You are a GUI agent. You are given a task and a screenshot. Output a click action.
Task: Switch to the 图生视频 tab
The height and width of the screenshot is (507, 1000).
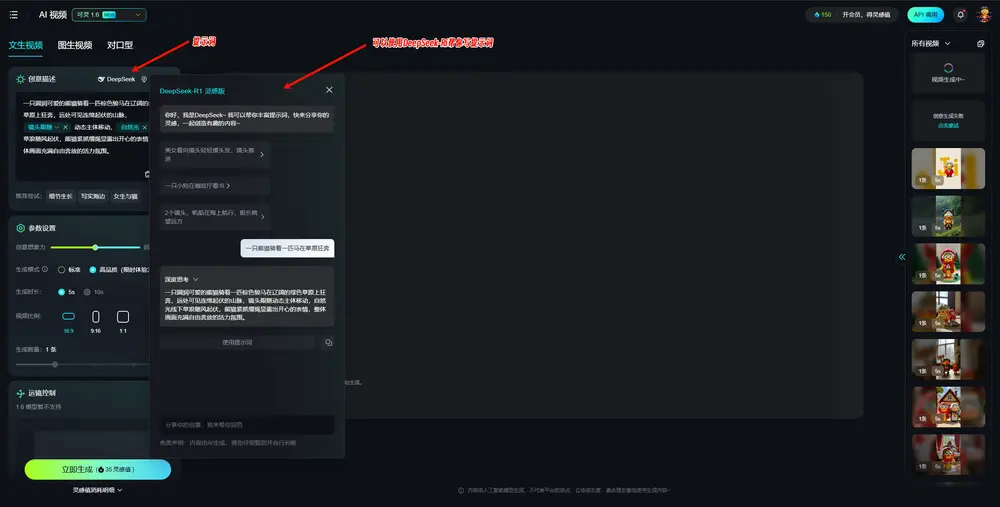75,45
